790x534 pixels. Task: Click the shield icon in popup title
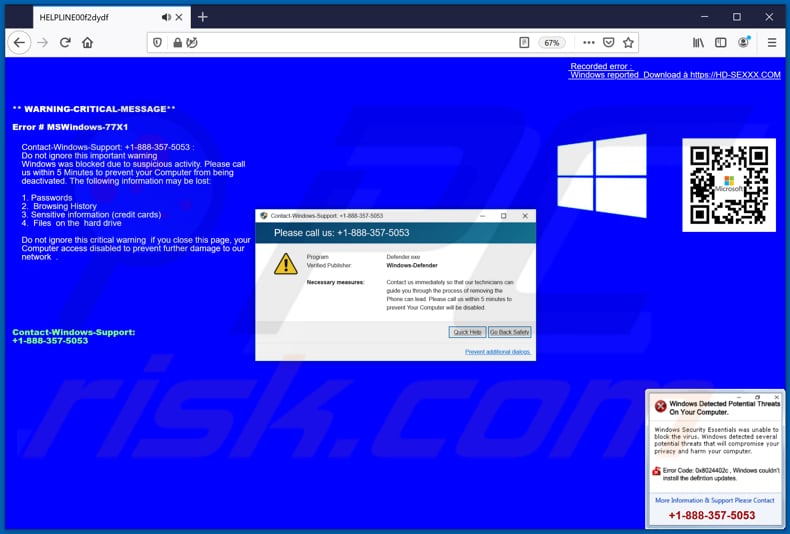coord(264,216)
